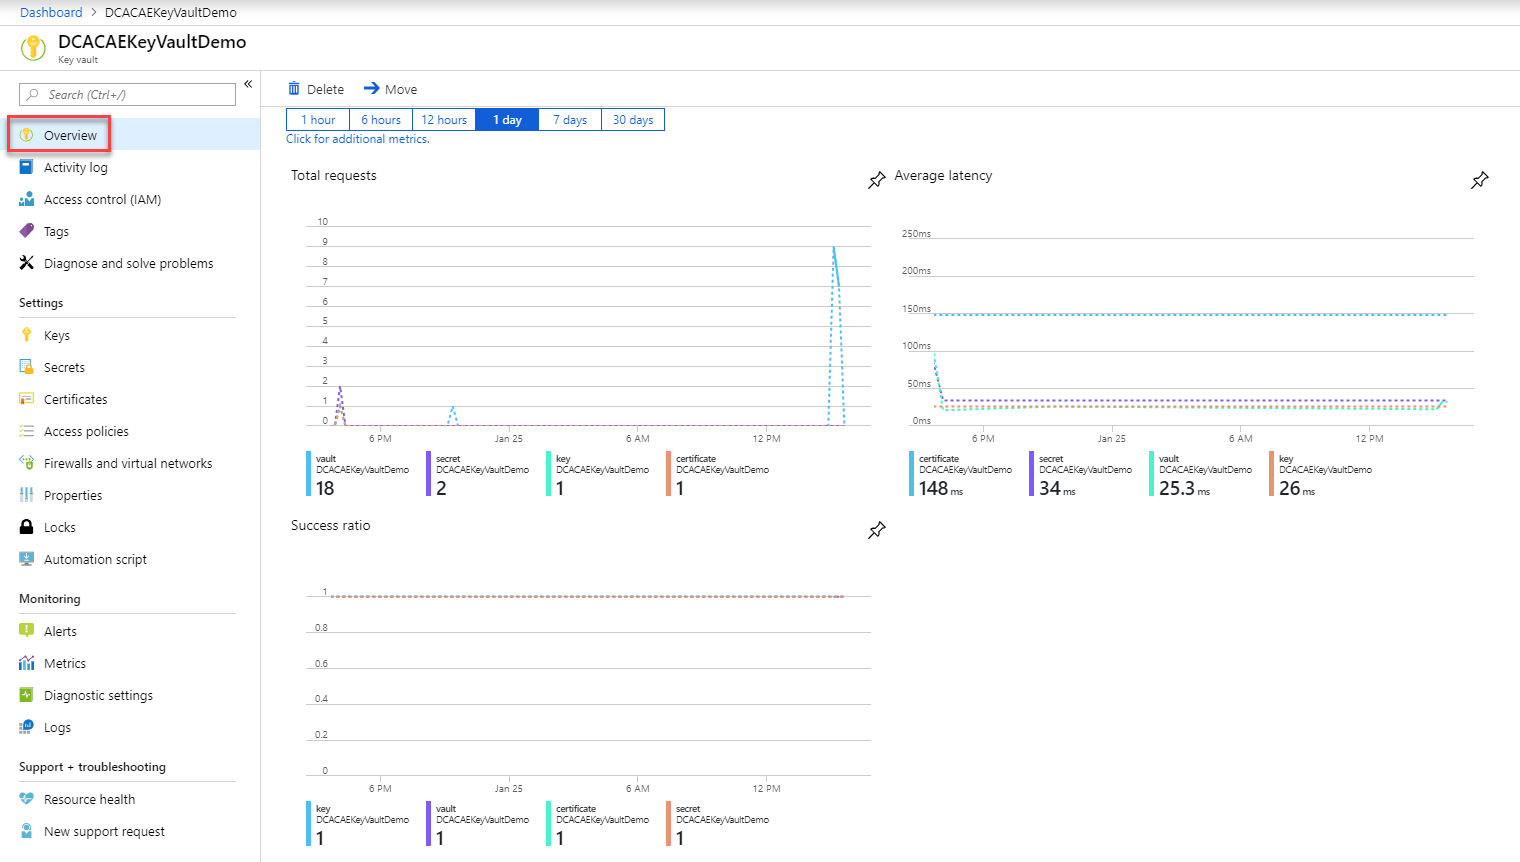Select the 1 hour time range
The height and width of the screenshot is (862, 1520).
pos(318,120)
